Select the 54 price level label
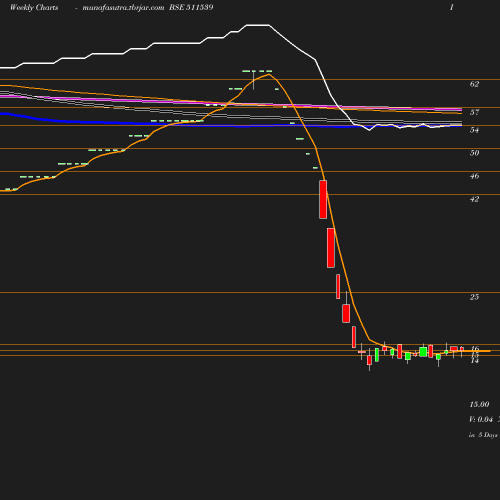Screen dimensions: 500x500 coord(474,130)
